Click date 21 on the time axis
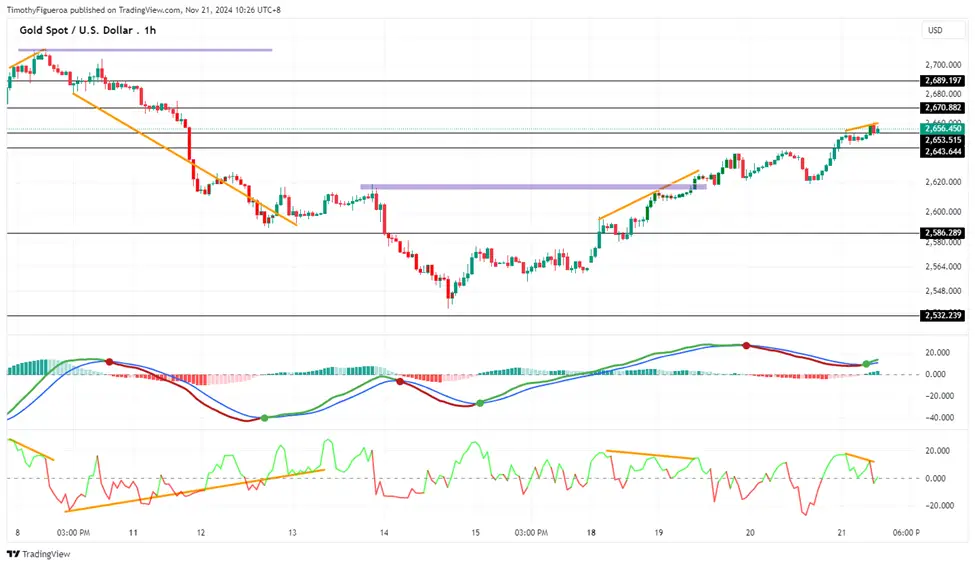 [x=842, y=532]
